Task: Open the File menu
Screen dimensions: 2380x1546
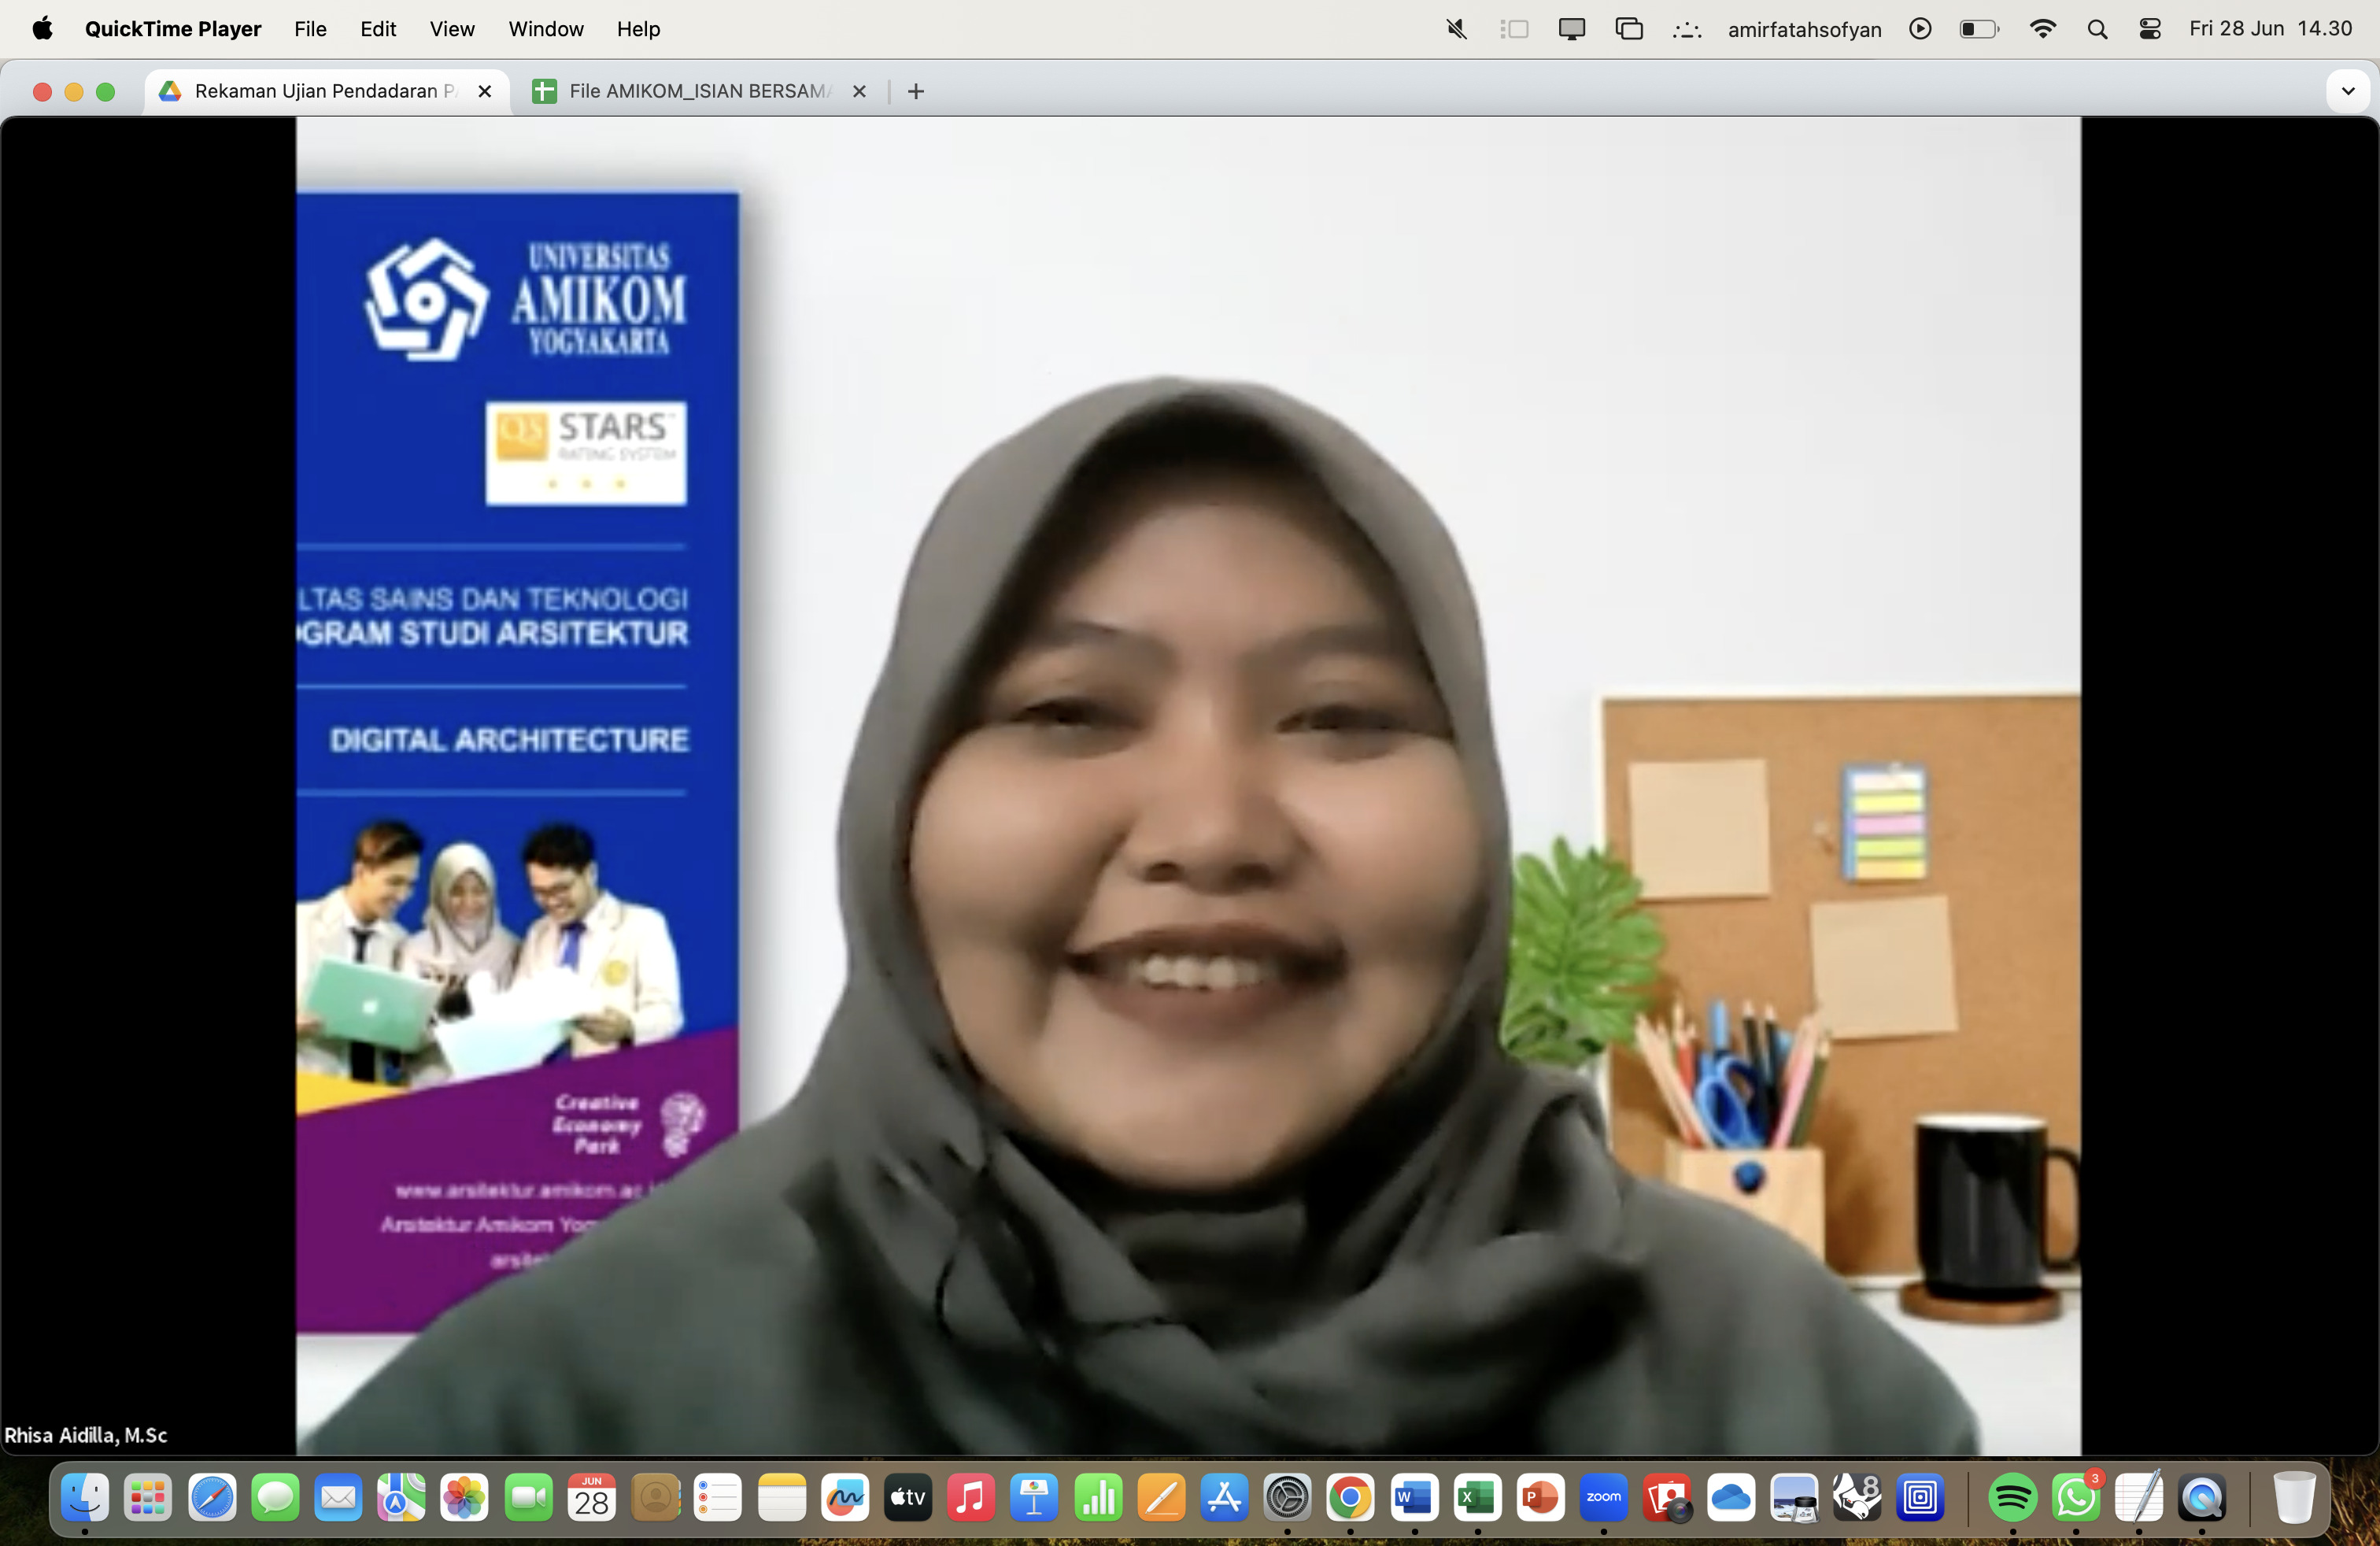Action: (310, 29)
